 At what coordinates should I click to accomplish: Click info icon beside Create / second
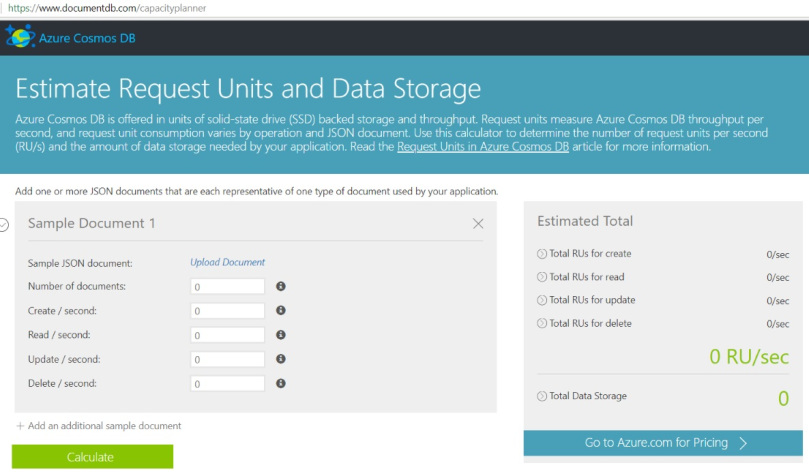point(281,311)
